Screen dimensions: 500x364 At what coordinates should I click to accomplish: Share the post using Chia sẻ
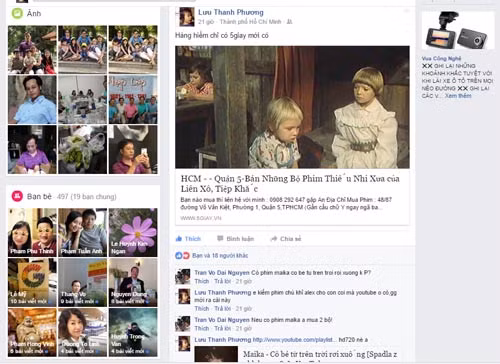[x=286, y=239]
